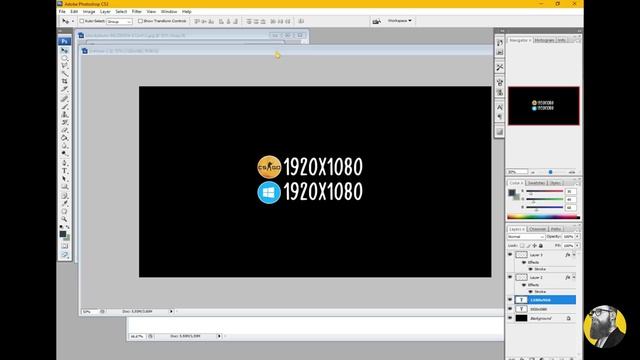Click the foreground color in toolbox
The height and width of the screenshot is (360, 640).
(62, 234)
